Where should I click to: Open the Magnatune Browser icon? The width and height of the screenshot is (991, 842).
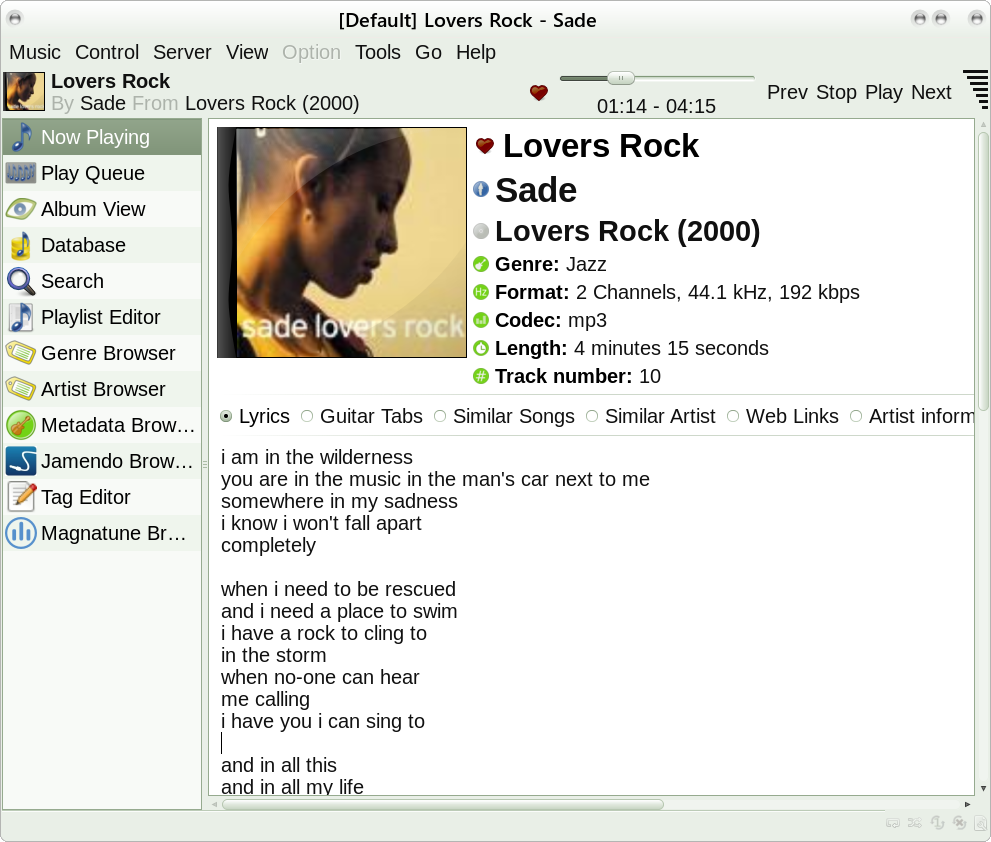point(21,533)
